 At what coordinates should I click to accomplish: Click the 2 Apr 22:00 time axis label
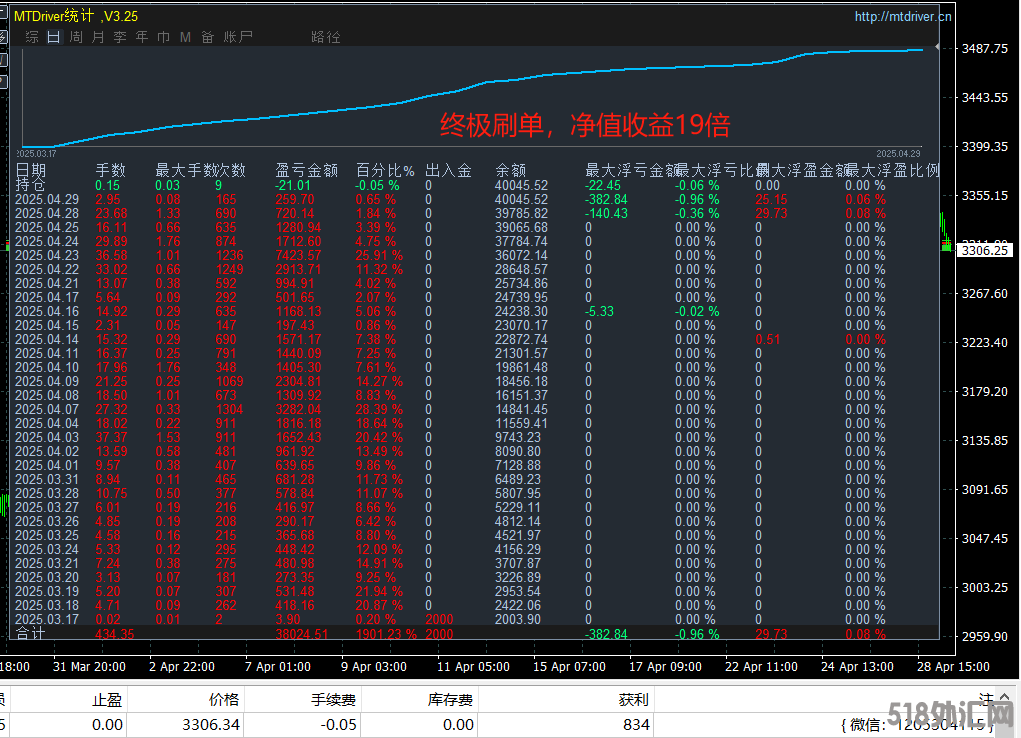coord(182,666)
